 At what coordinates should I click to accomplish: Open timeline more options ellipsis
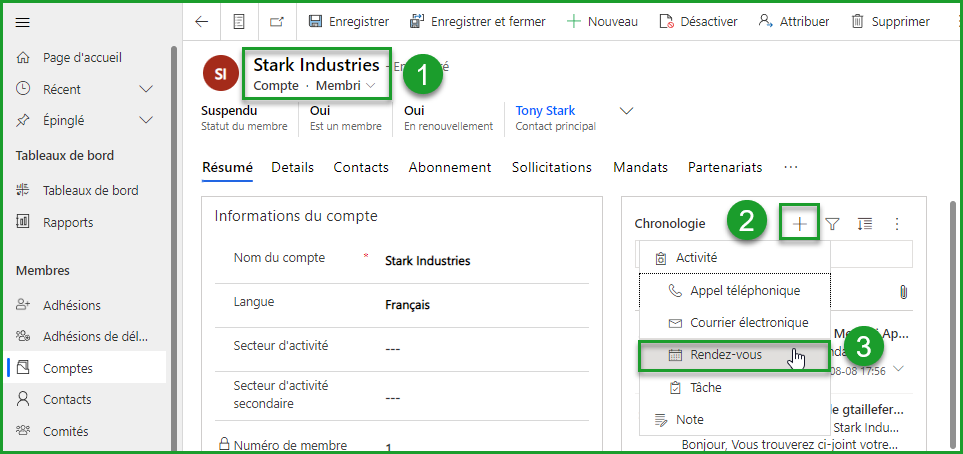[x=897, y=224]
